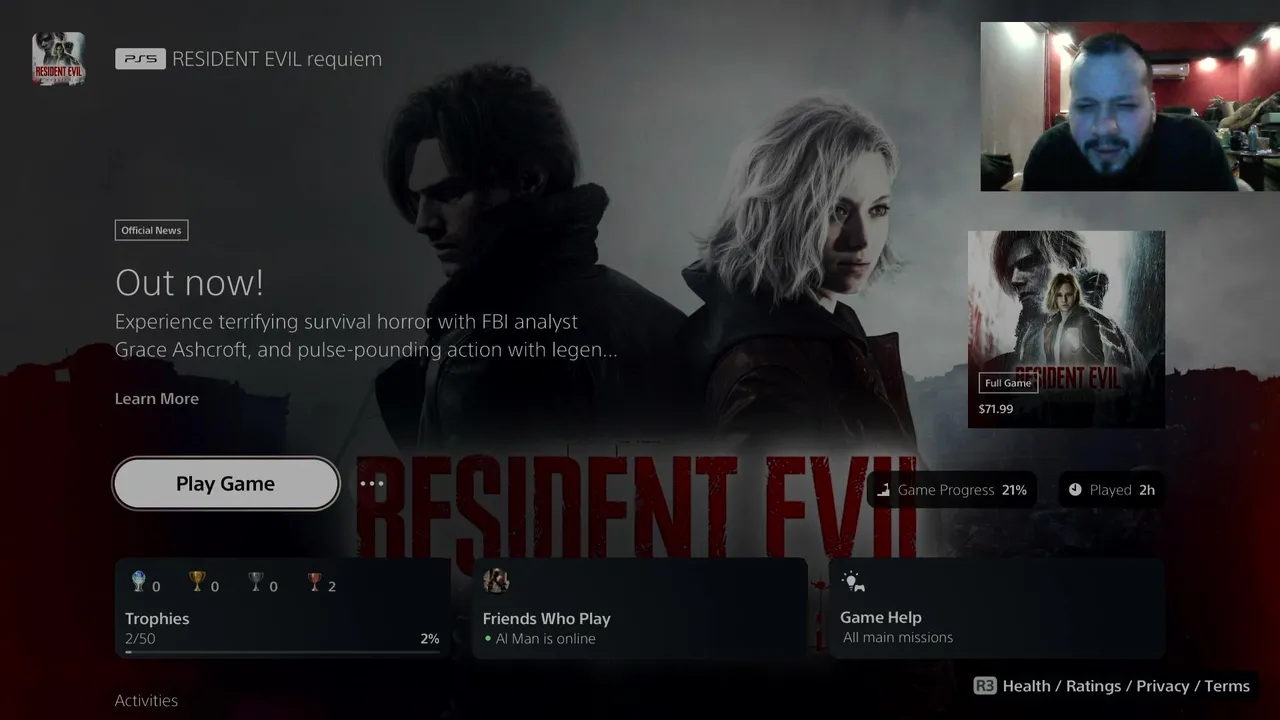Viewport: 1280px width, 720px height.
Task: Click 'All main missions' text
Action: [898, 637]
